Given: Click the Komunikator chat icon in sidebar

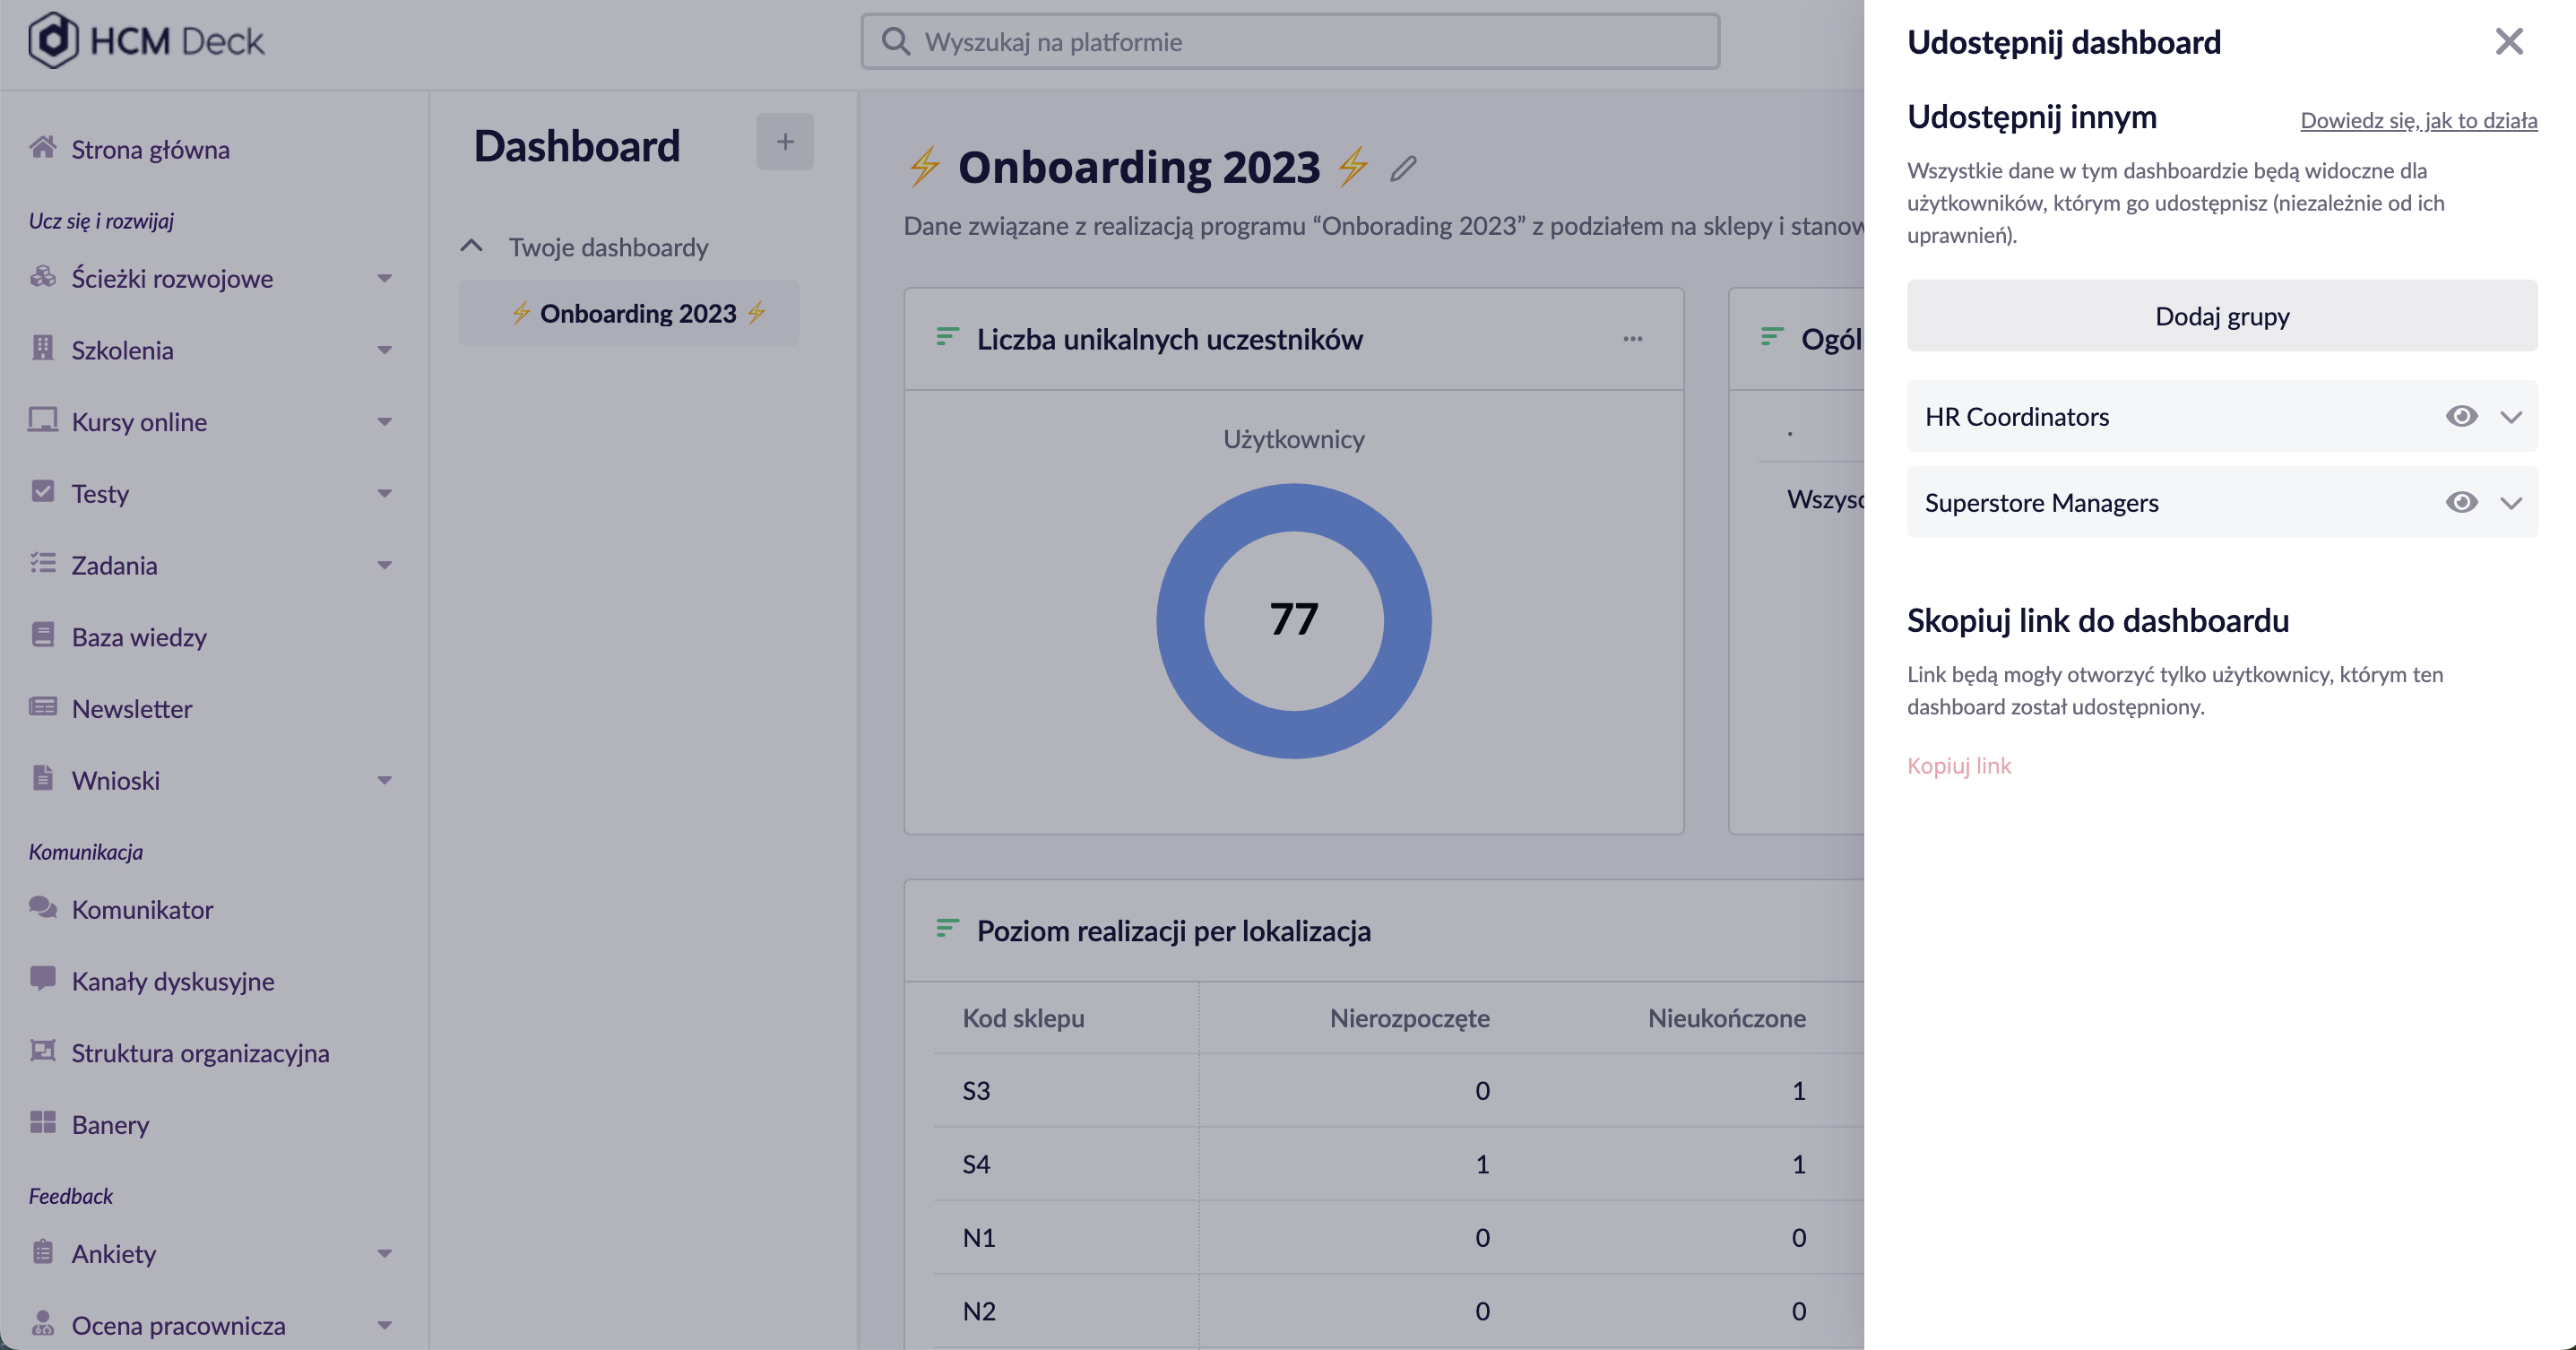Looking at the screenshot, I should [43, 908].
